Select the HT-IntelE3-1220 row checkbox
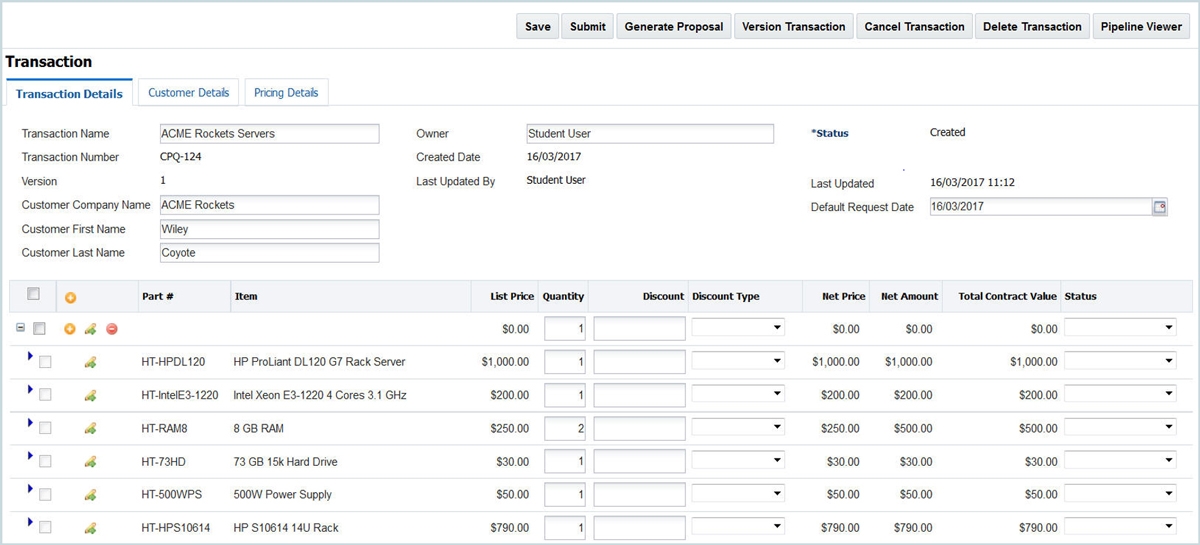Viewport: 1200px width, 545px height. [x=45, y=394]
